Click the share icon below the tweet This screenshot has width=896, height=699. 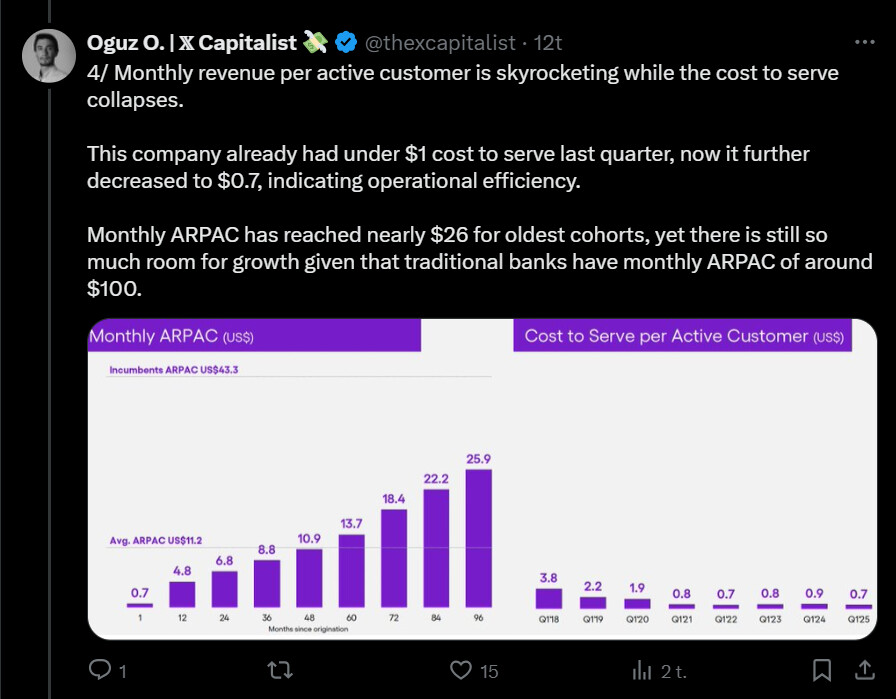pyautogui.click(x=862, y=669)
